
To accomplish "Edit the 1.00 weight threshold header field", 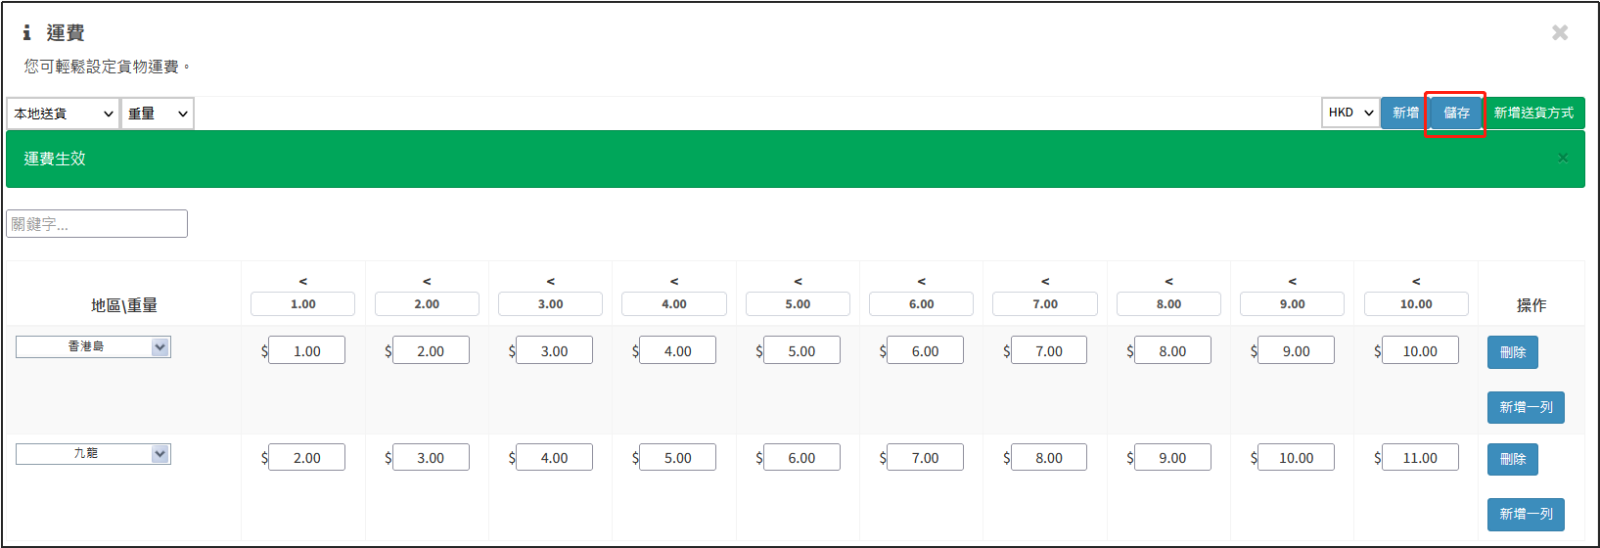I will click(303, 304).
